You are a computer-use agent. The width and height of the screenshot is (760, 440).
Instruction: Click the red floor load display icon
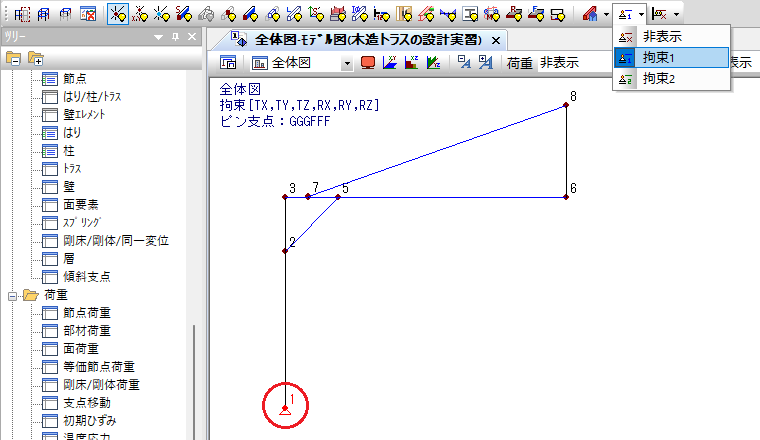tap(338, 14)
